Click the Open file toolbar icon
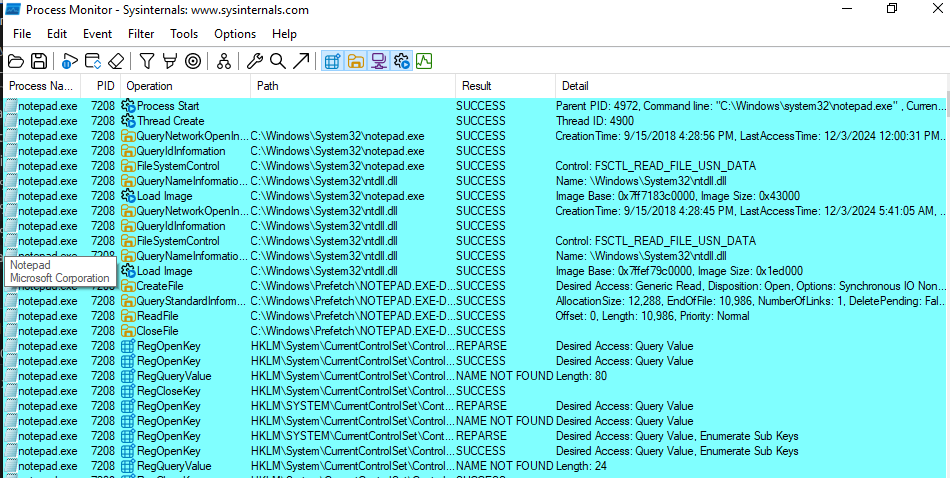The width and height of the screenshot is (950, 478). coord(16,61)
